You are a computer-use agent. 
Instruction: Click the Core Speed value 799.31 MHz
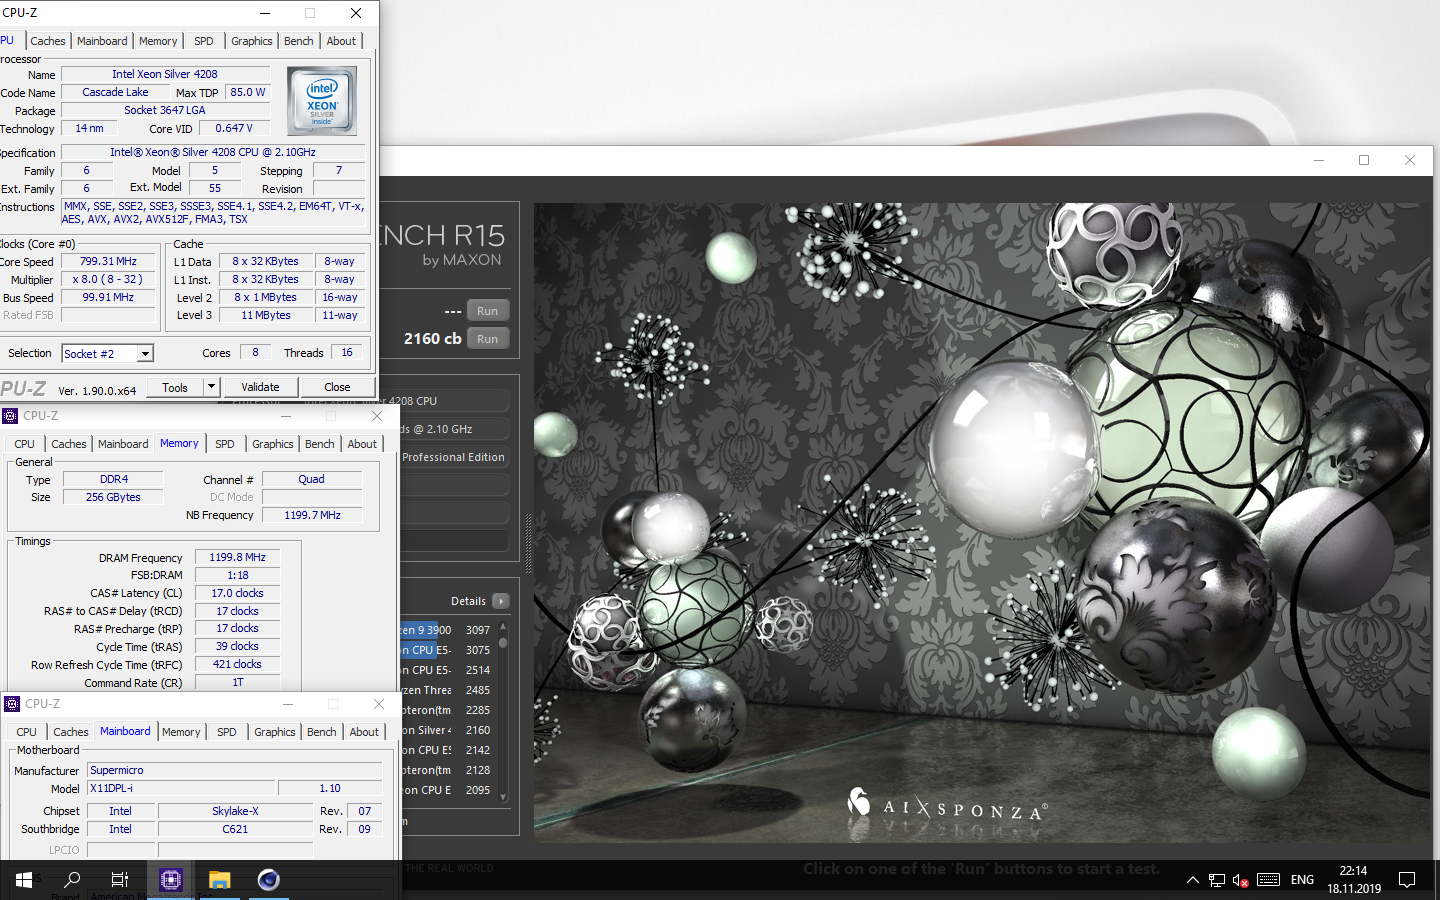[108, 261]
